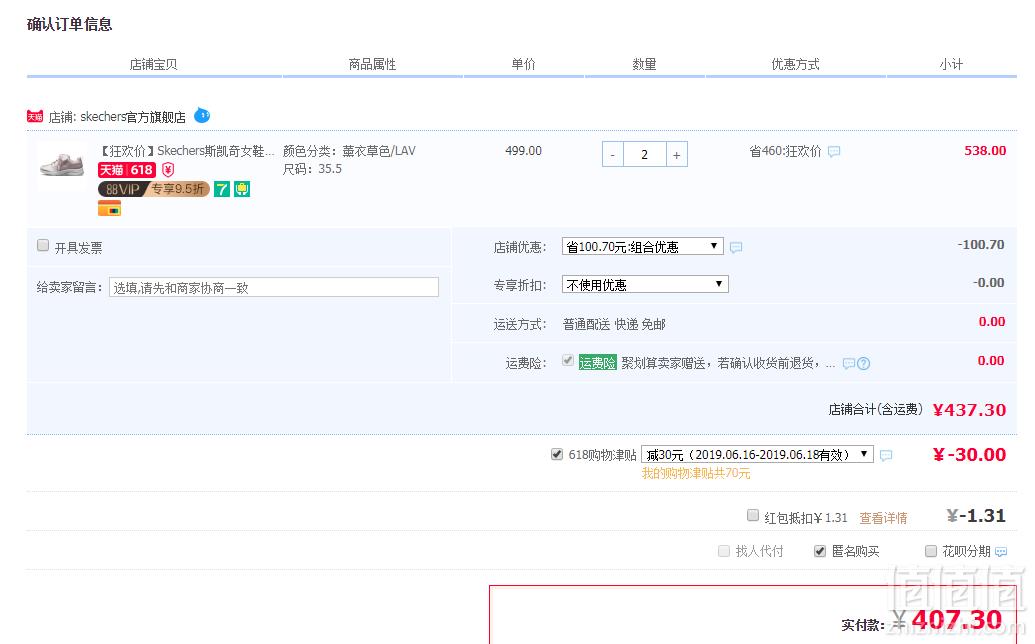Screen dimensions: 1035x644
Task: Open Wangwang chat with skechers store
Action: point(202,115)
